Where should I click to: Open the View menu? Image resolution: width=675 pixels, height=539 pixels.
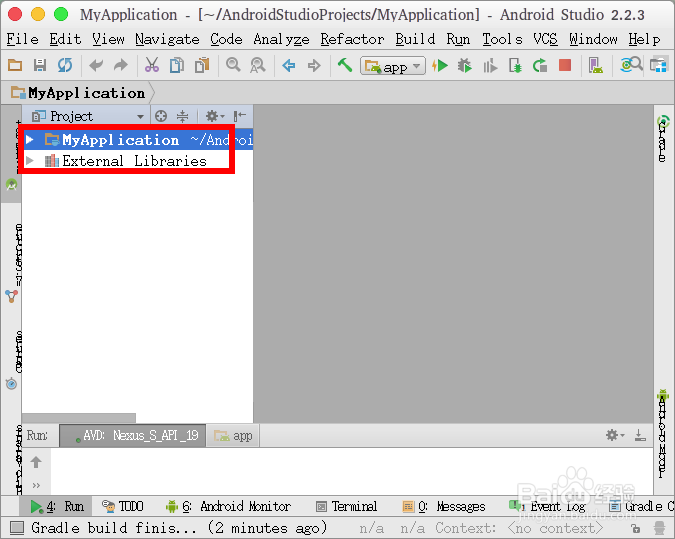click(108, 39)
